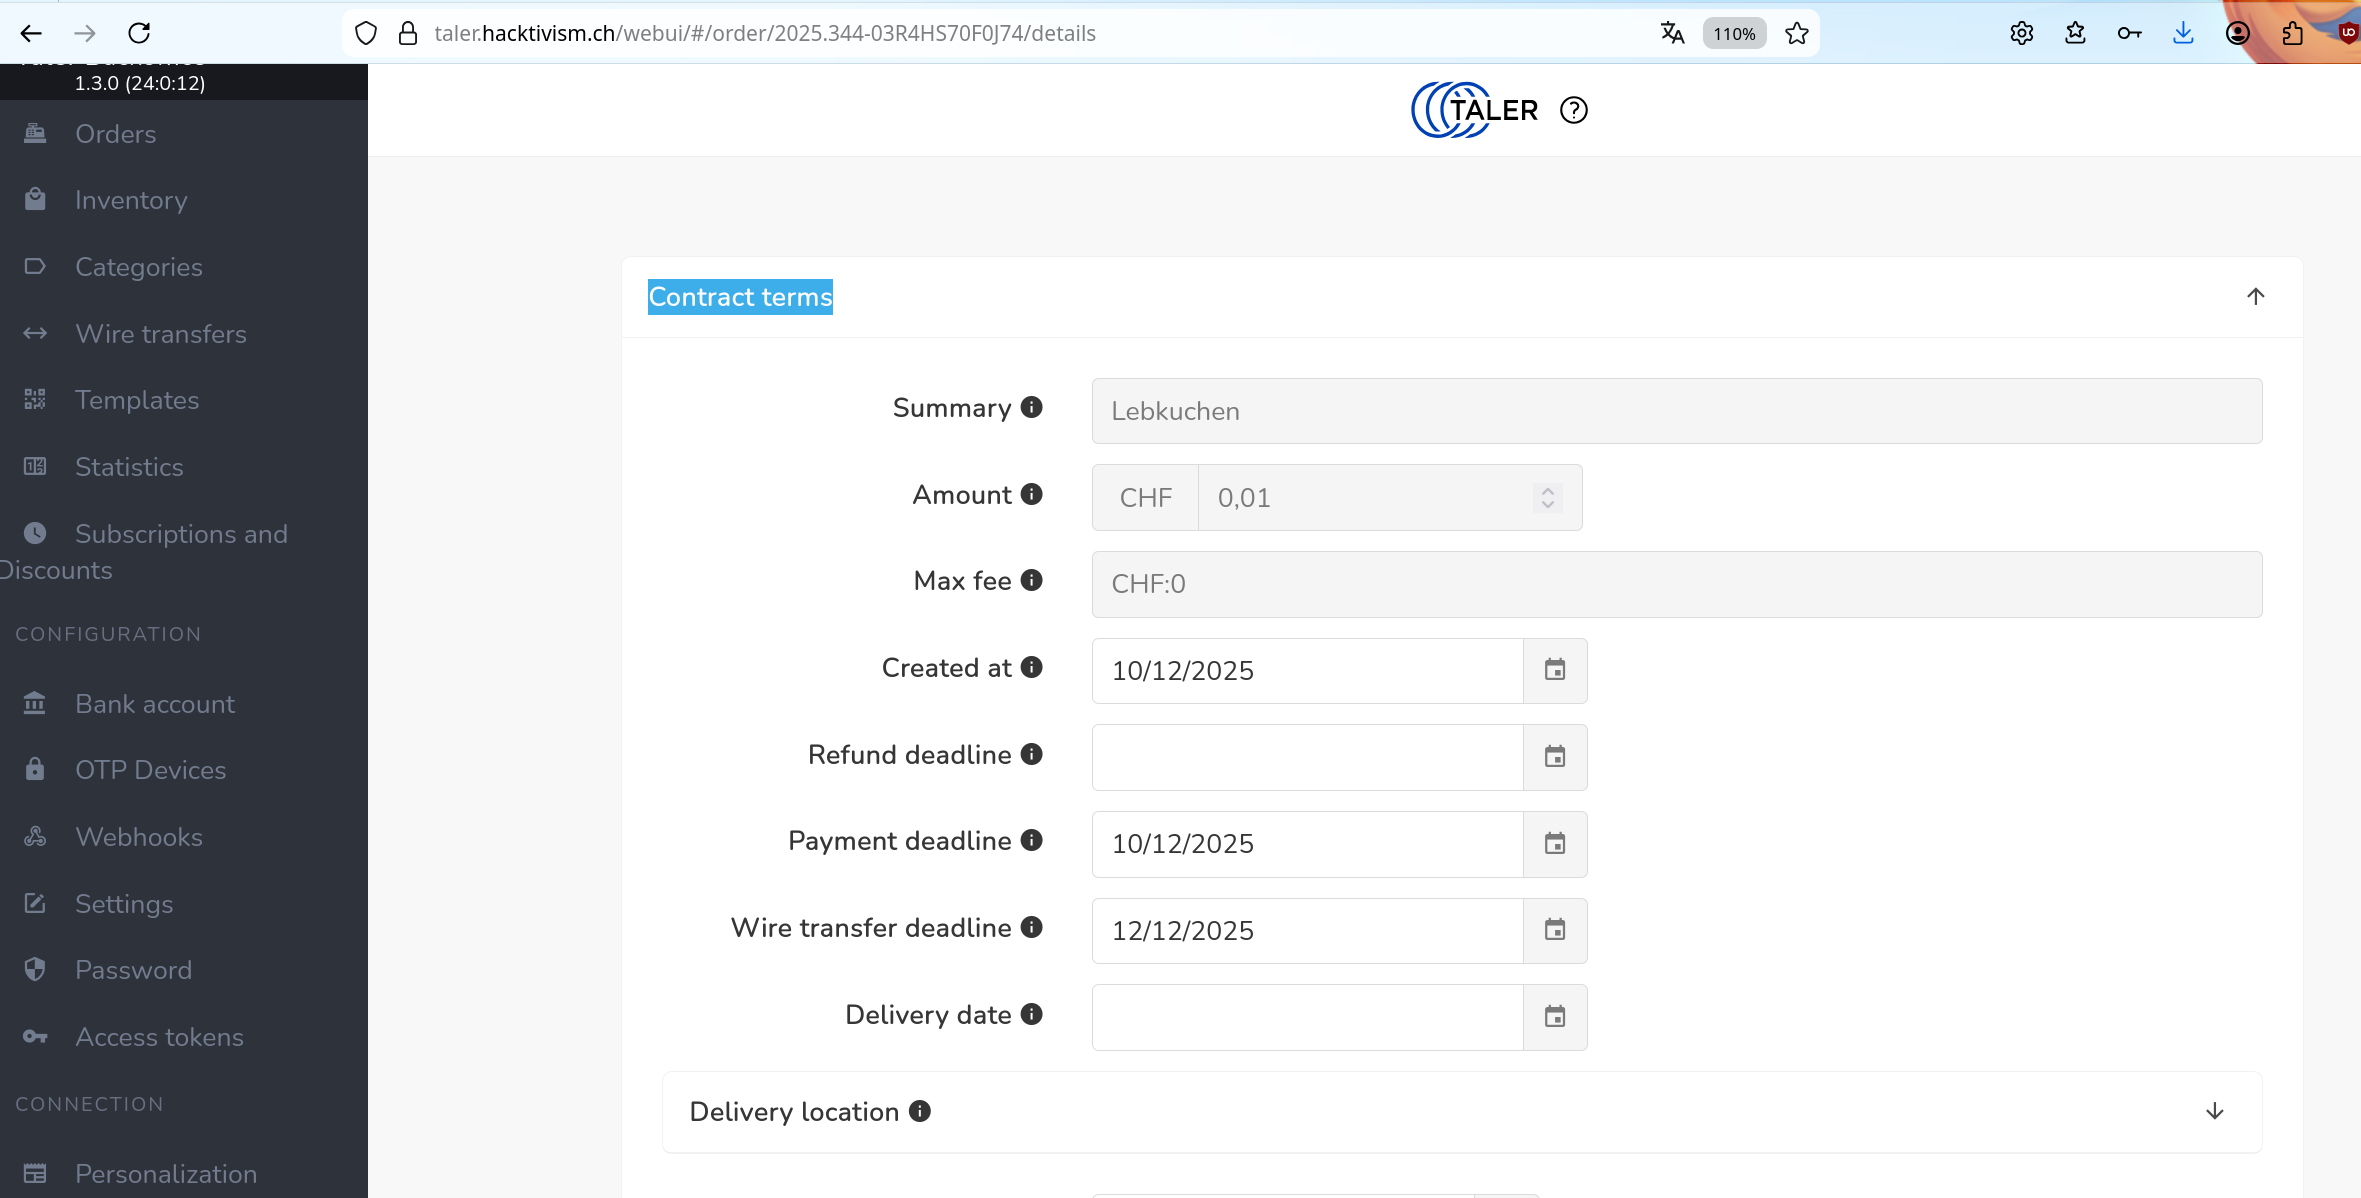Click info icon next to Delivery location
The height and width of the screenshot is (1198, 2361).
point(919,1111)
